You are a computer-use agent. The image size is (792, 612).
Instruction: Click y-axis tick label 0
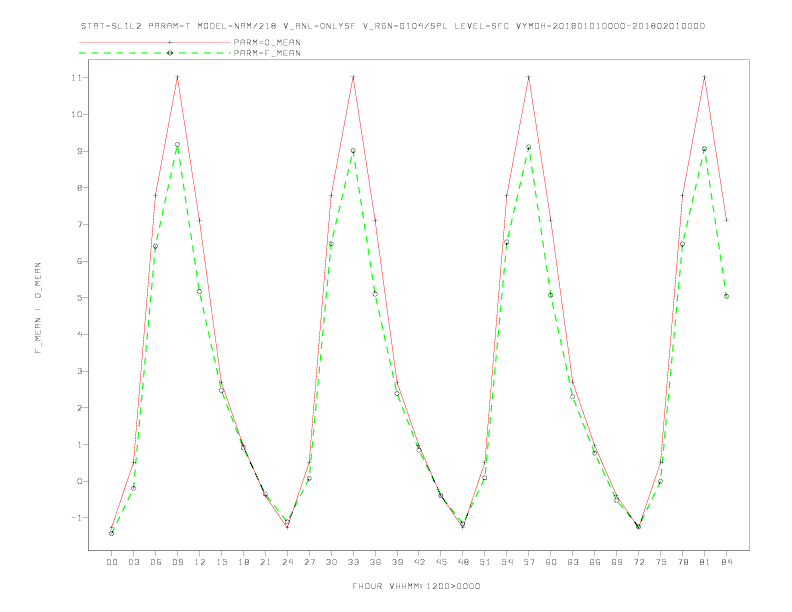[79, 481]
